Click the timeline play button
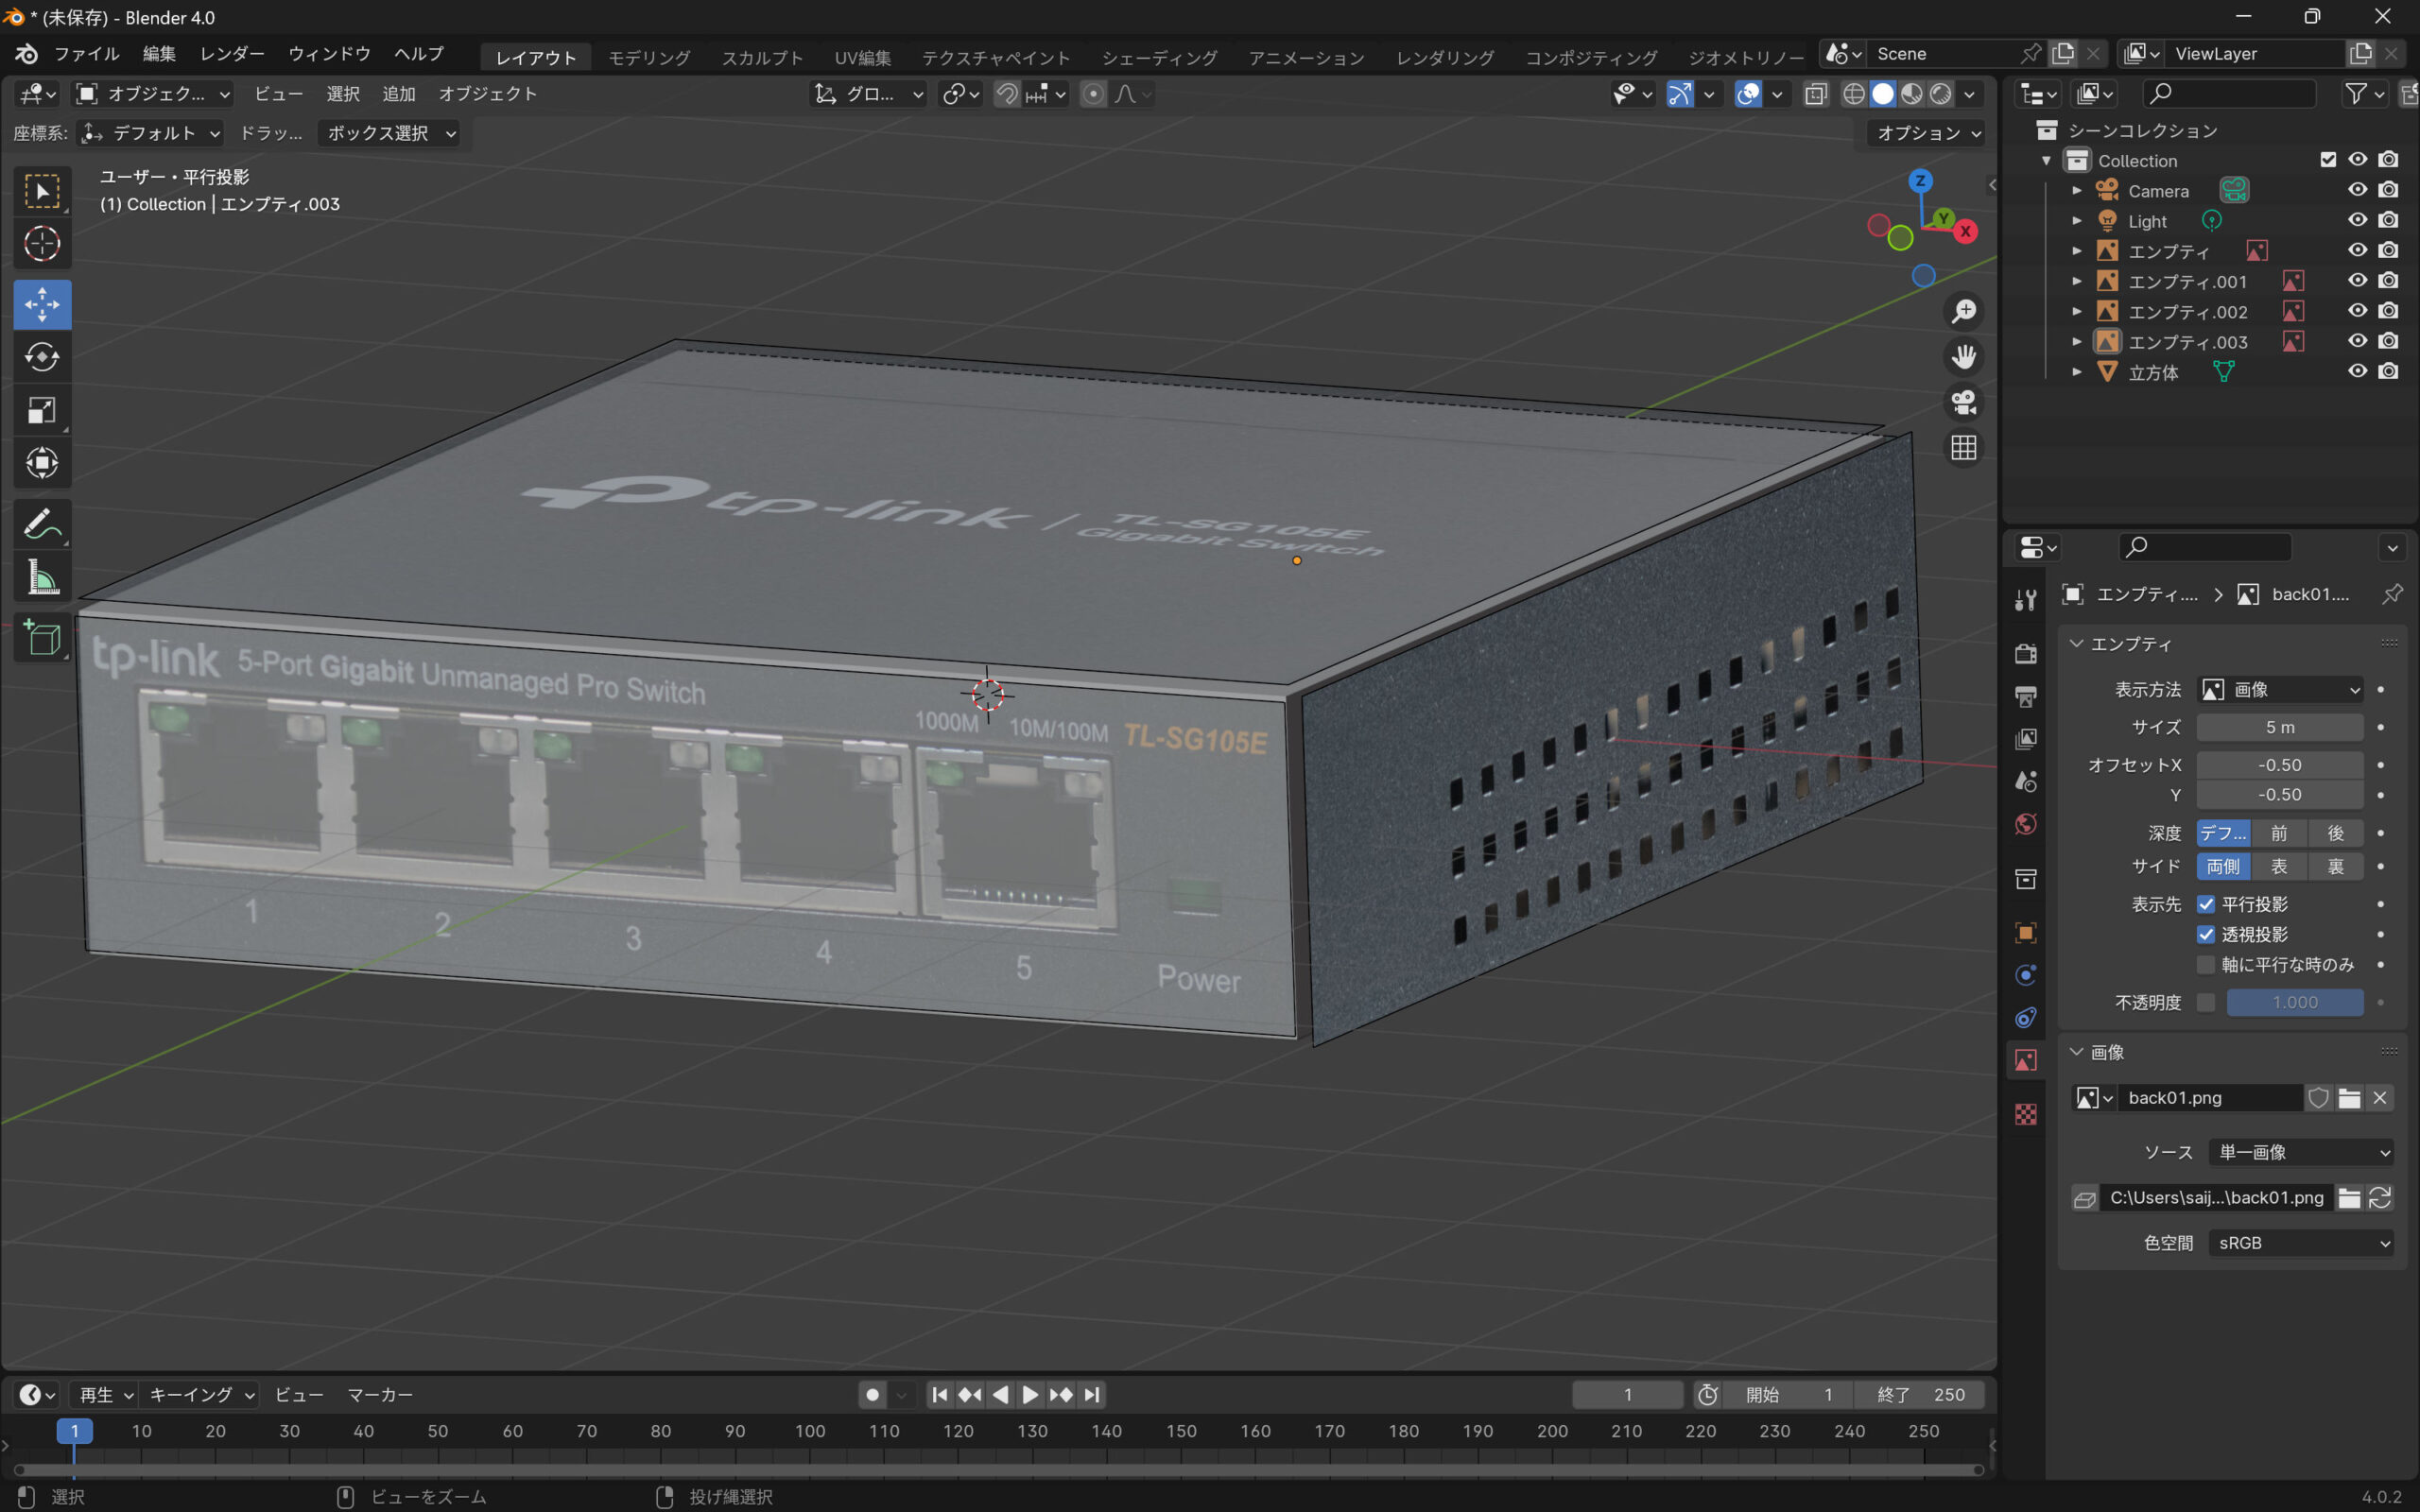The height and width of the screenshot is (1512, 2420). [1029, 1394]
